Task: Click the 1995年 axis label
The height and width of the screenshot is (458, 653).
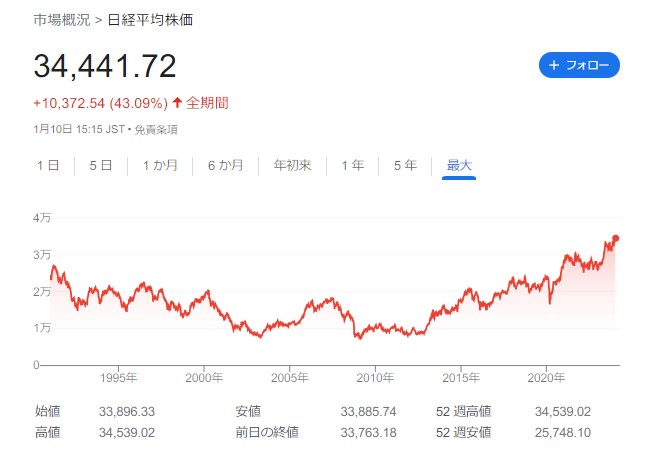Action: 118,378
